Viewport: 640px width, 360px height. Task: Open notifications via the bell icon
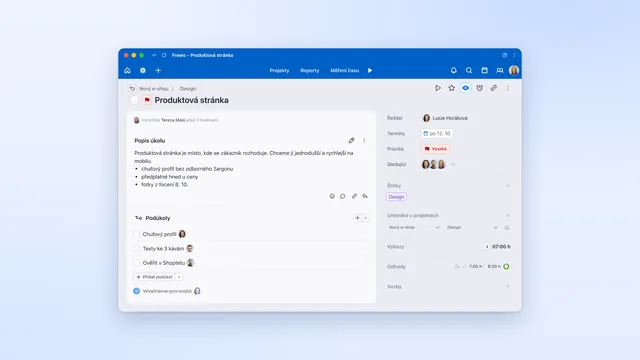coord(453,71)
